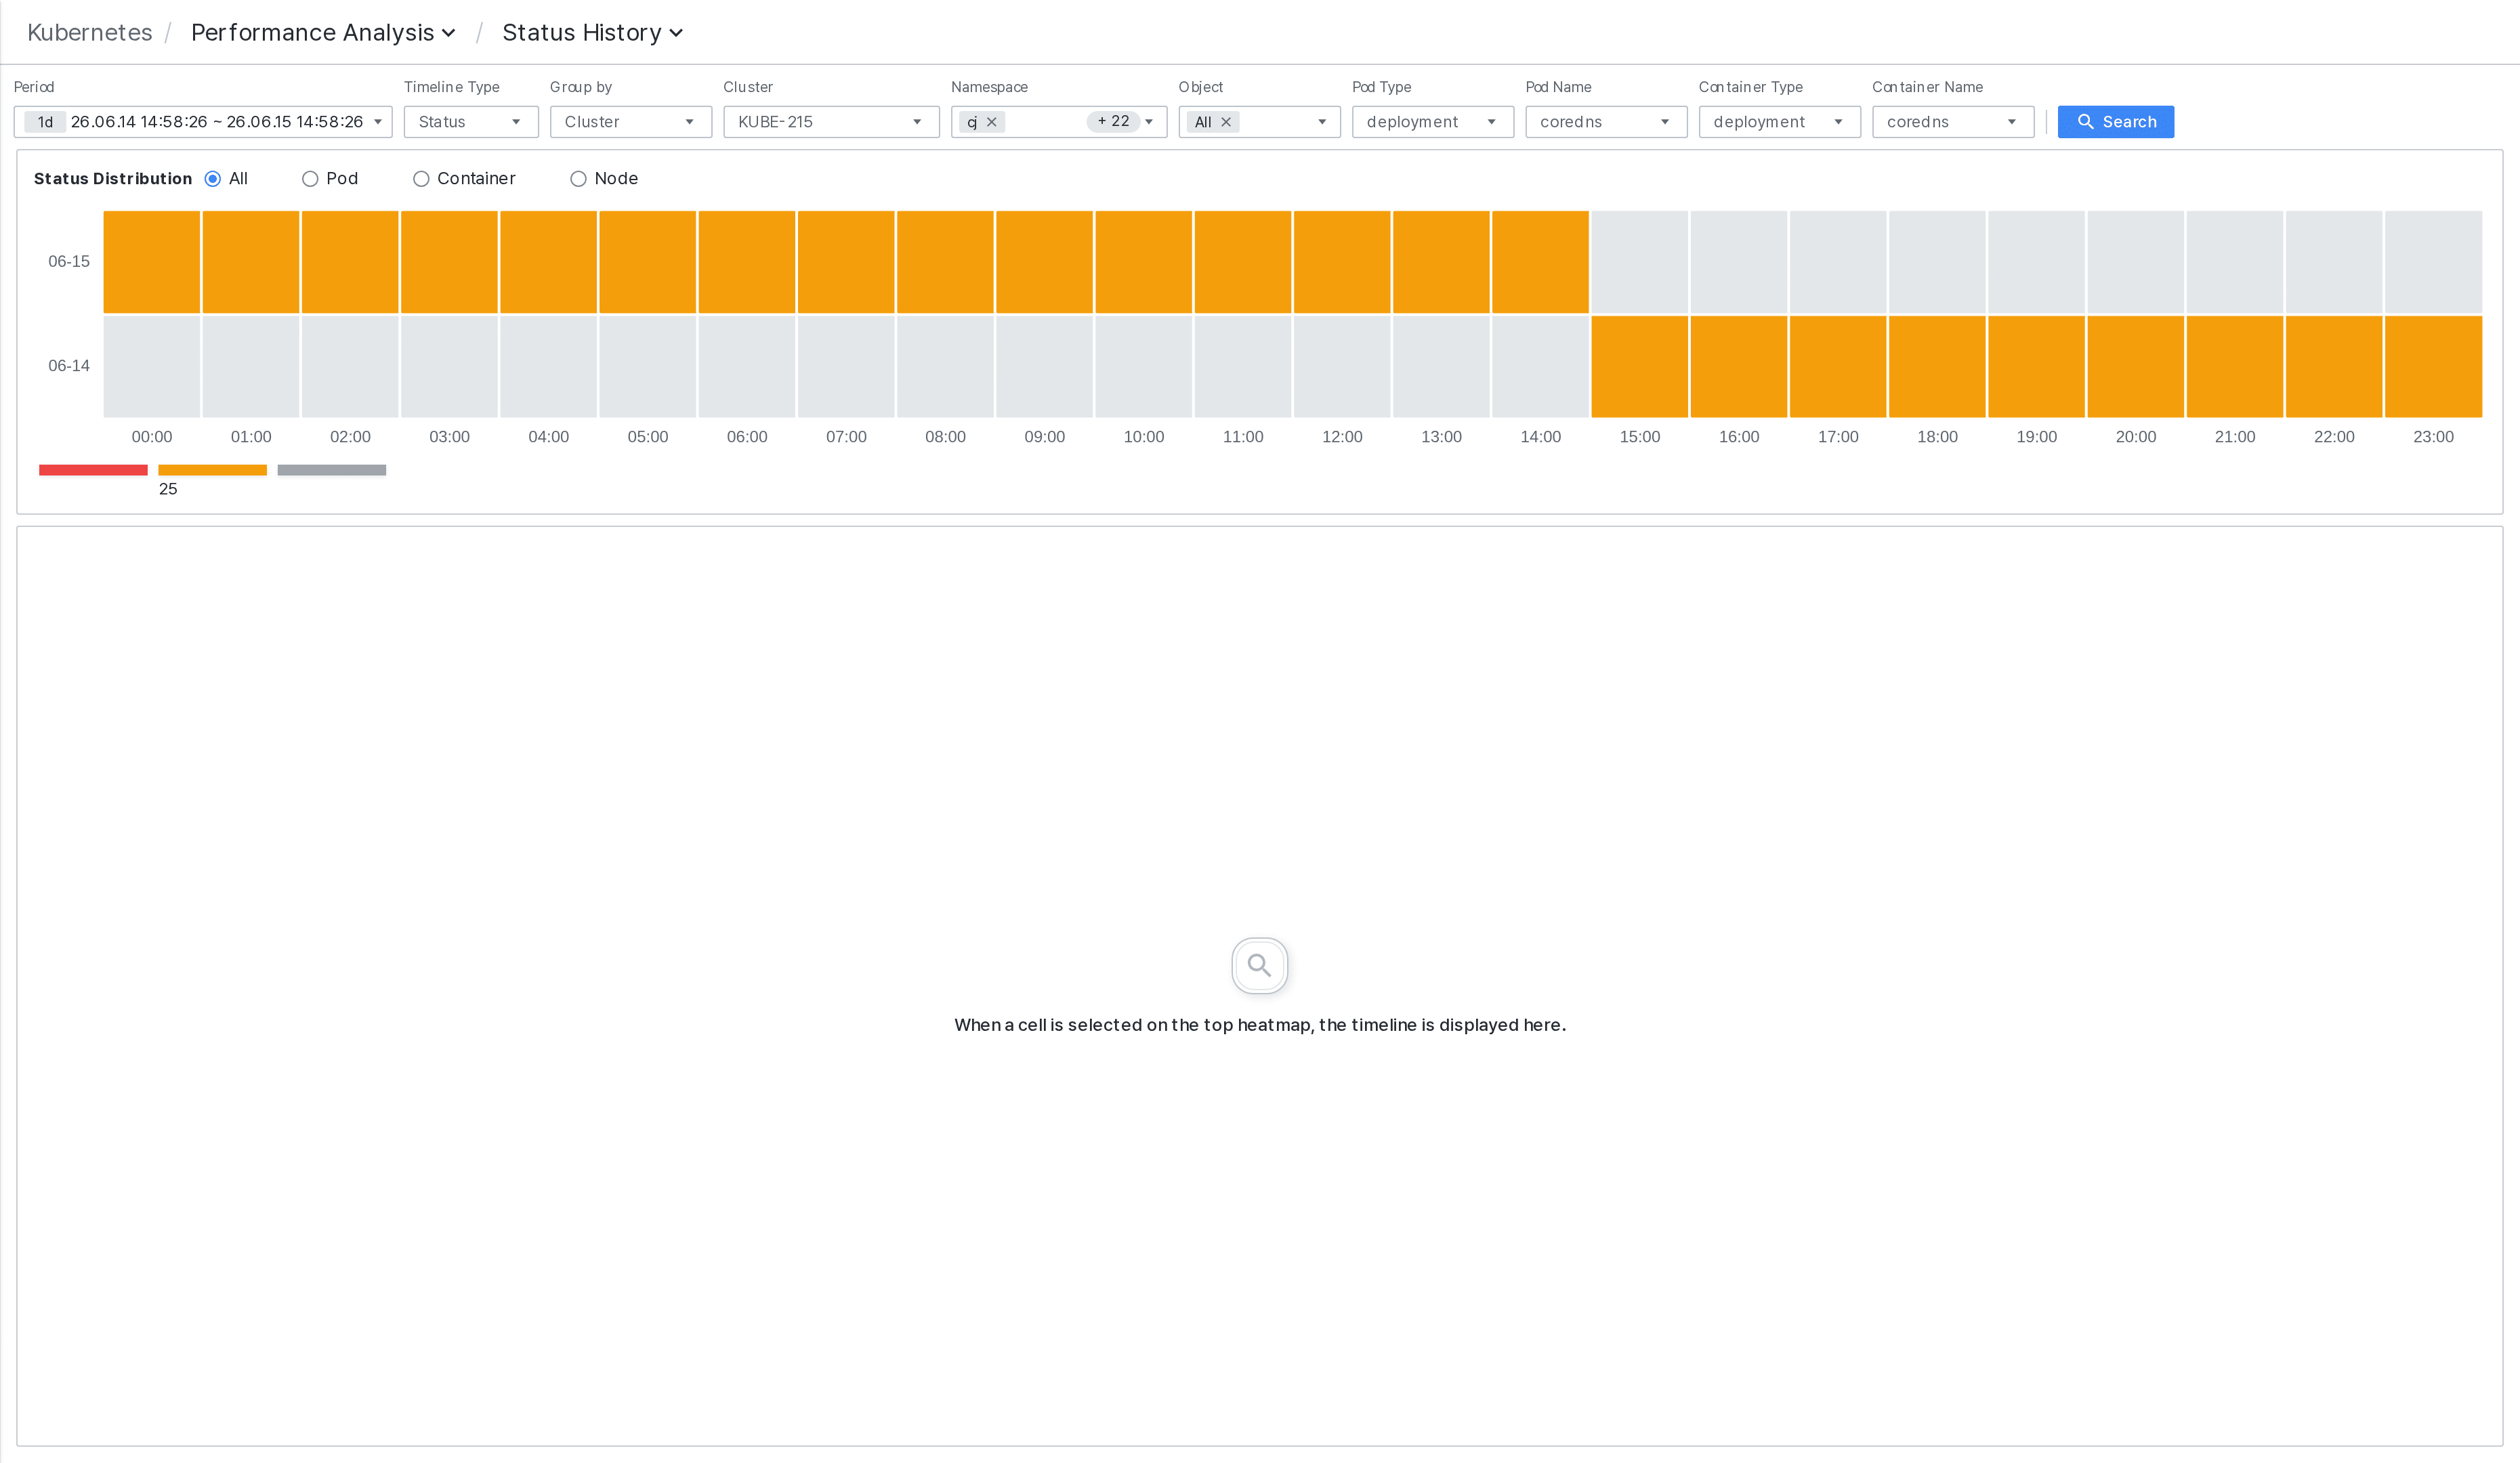Image resolution: width=2520 pixels, height=1463 pixels.
Task: Select the 06-15 07:00 heatmap cell
Action: 846,262
